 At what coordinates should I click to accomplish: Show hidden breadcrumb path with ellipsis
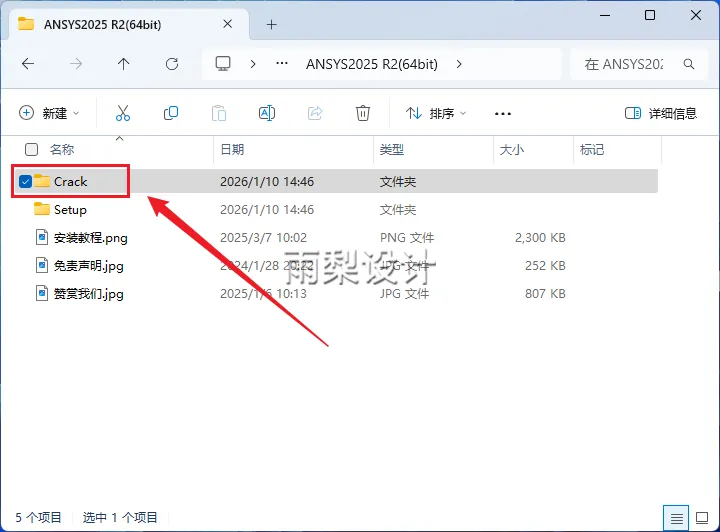click(282, 63)
